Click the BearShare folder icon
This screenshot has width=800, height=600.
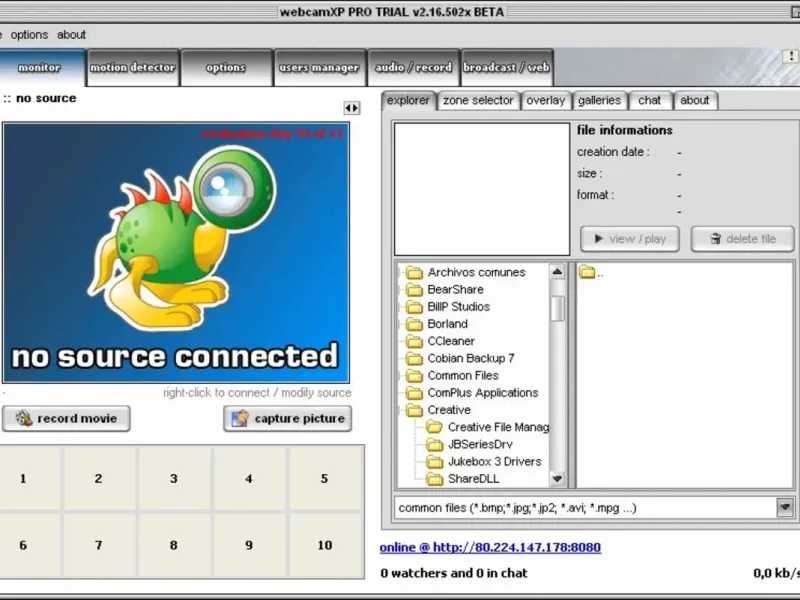tap(414, 290)
